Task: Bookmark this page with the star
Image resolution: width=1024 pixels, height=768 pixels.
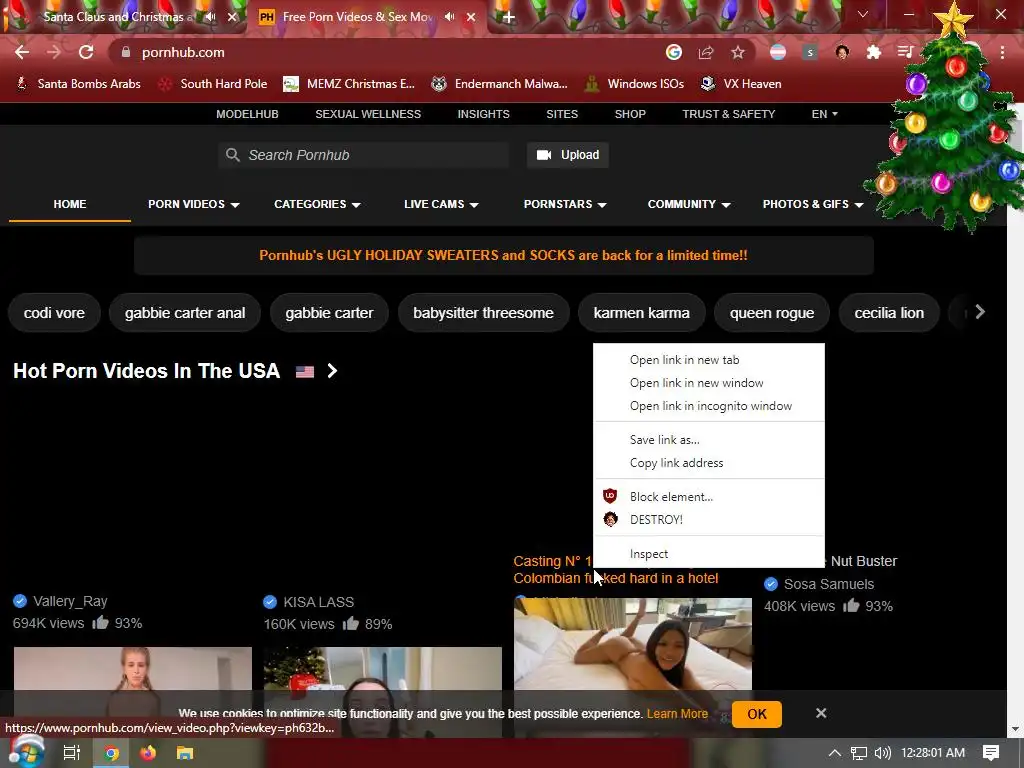Action: tap(738, 52)
